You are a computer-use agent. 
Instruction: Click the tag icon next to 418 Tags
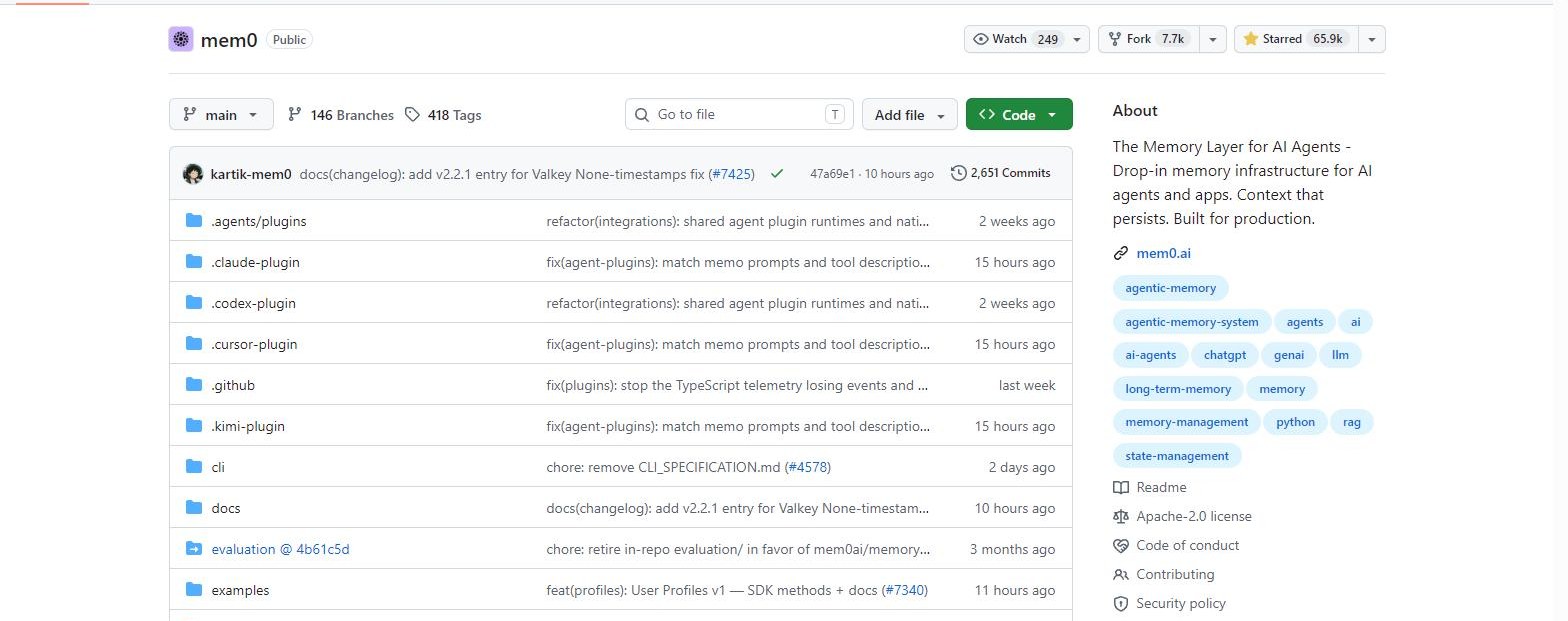(x=412, y=115)
